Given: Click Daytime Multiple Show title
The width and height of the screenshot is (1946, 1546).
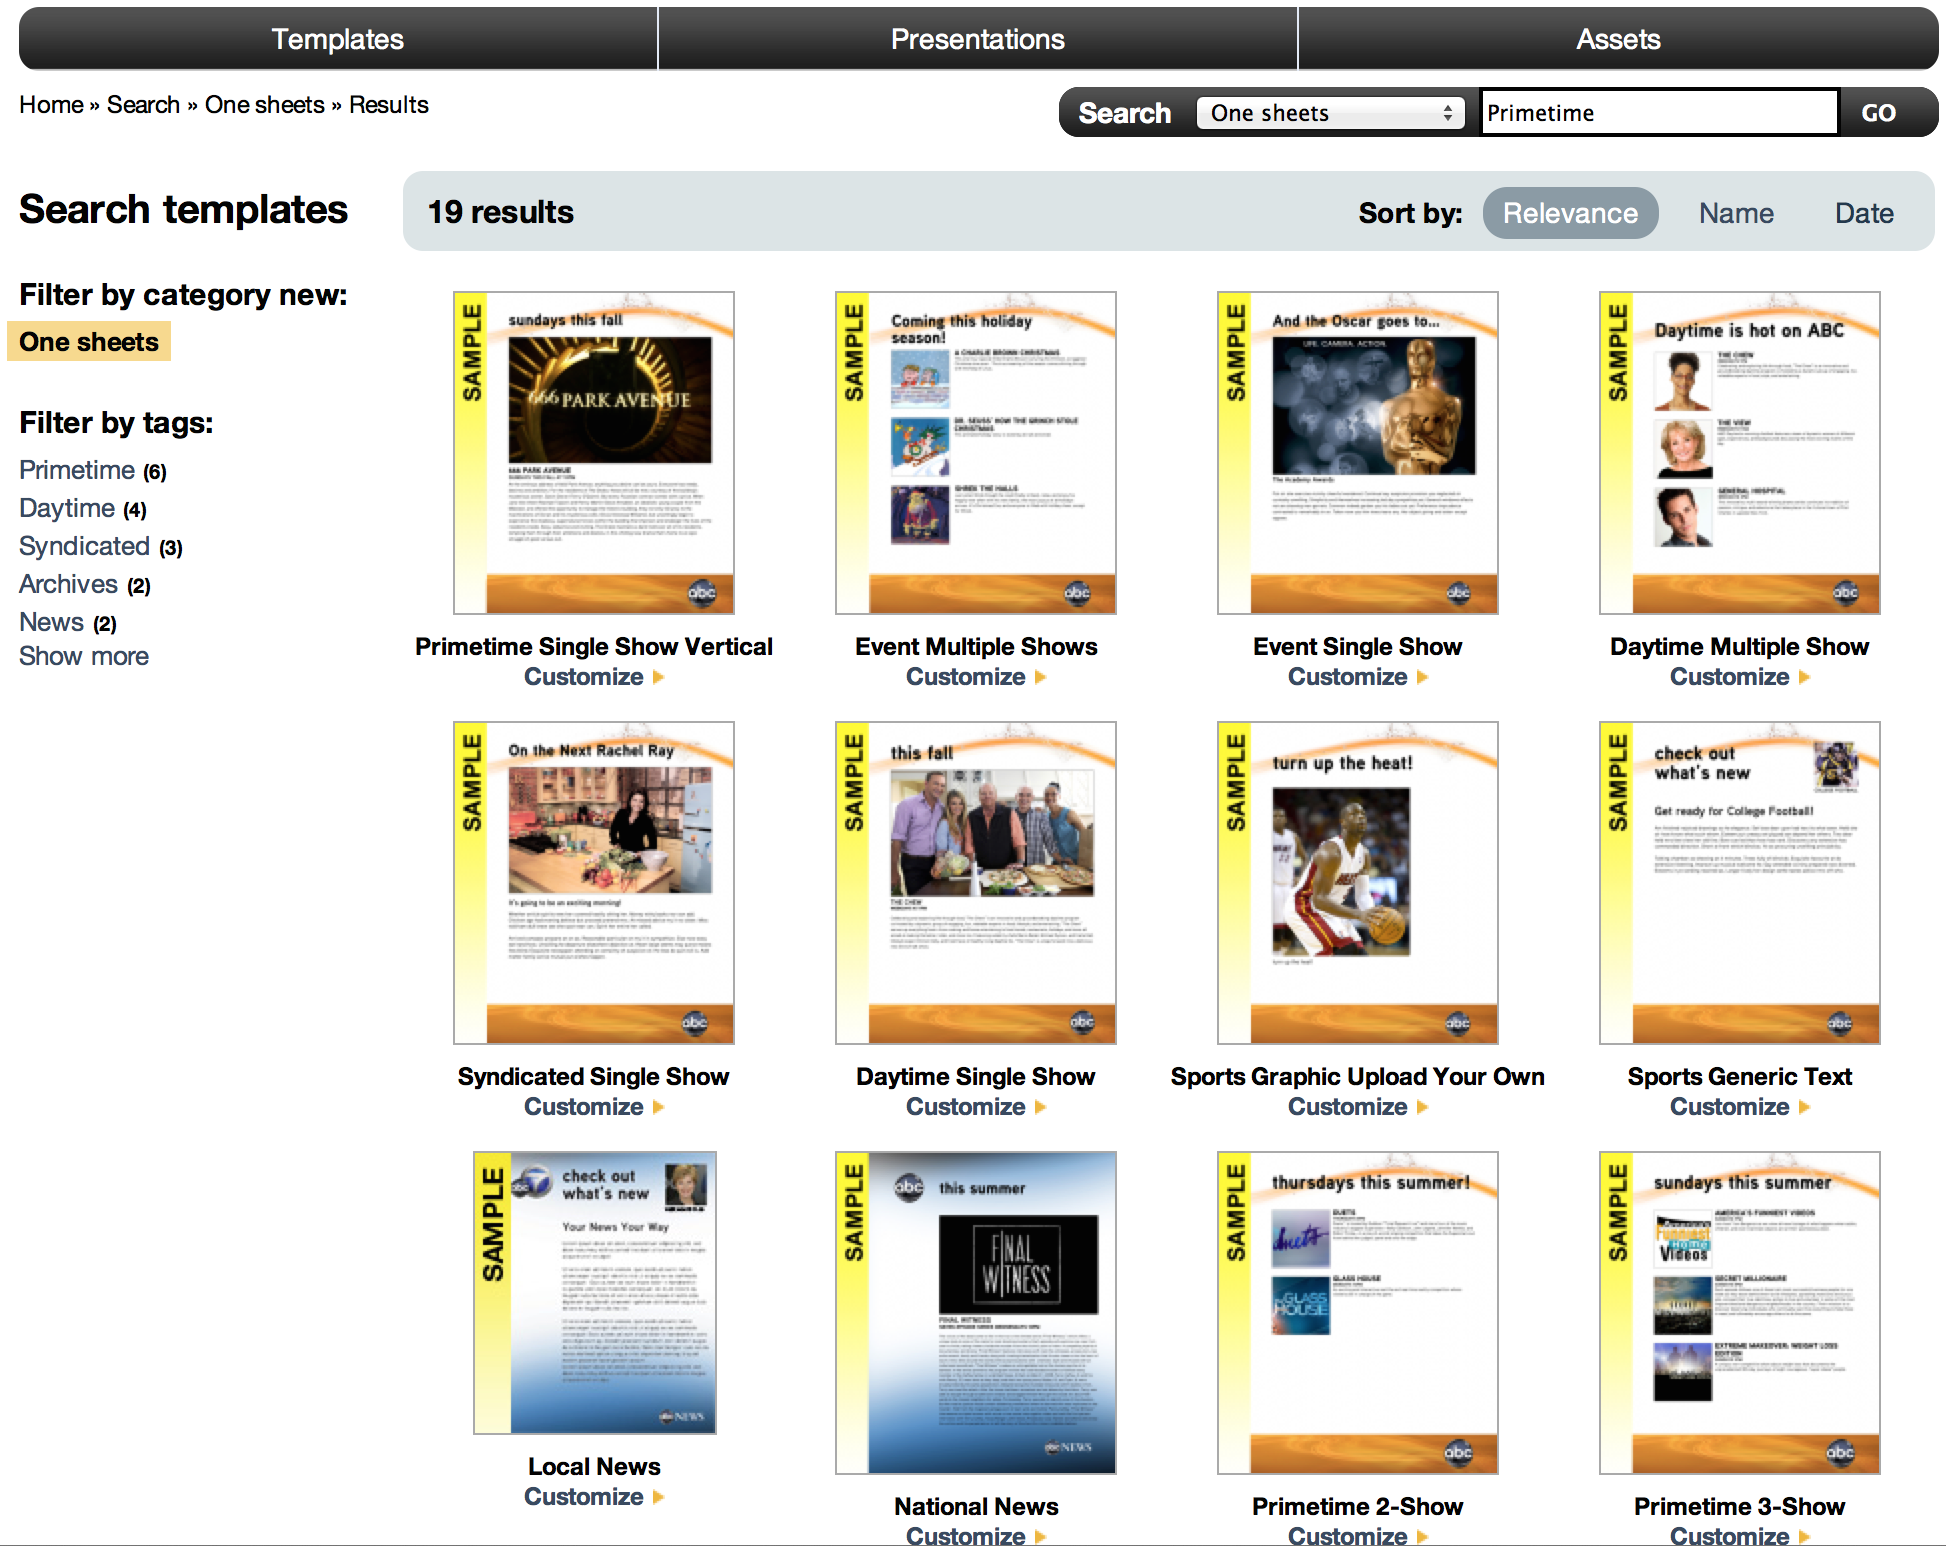Looking at the screenshot, I should click(1740, 647).
